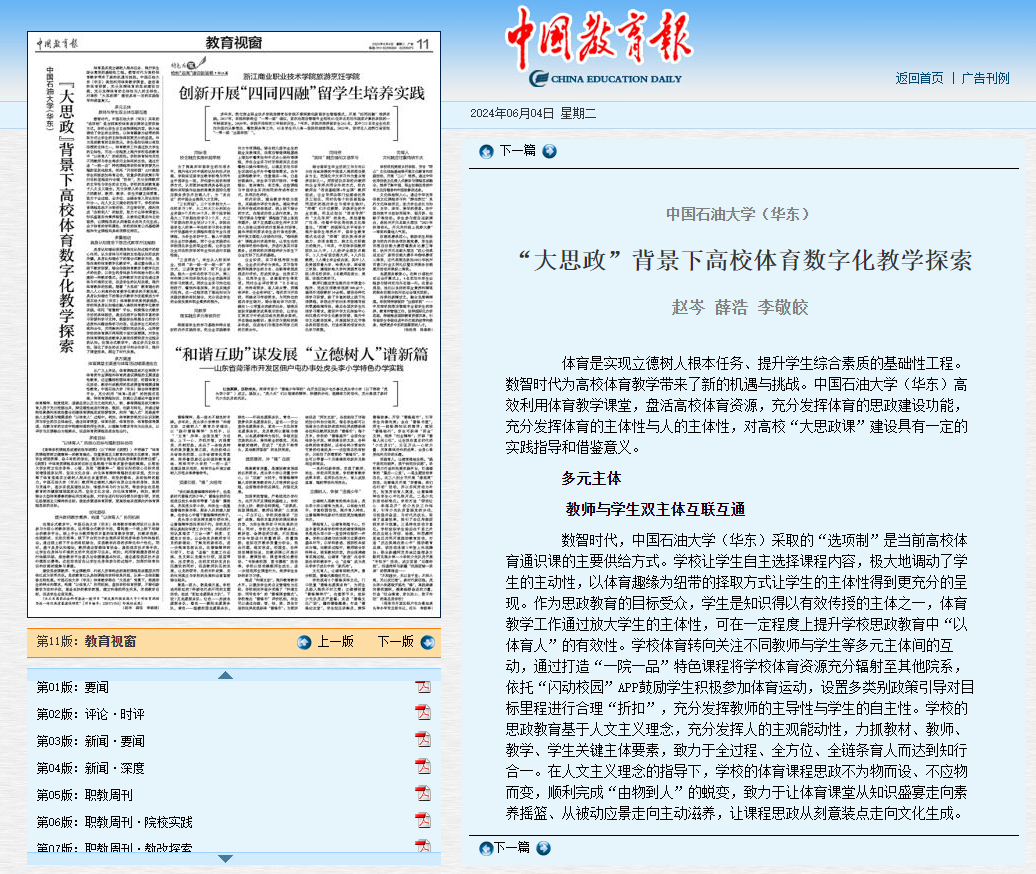Click 下一版 text link
Viewport: 1036px width, 874px height.
[395, 642]
